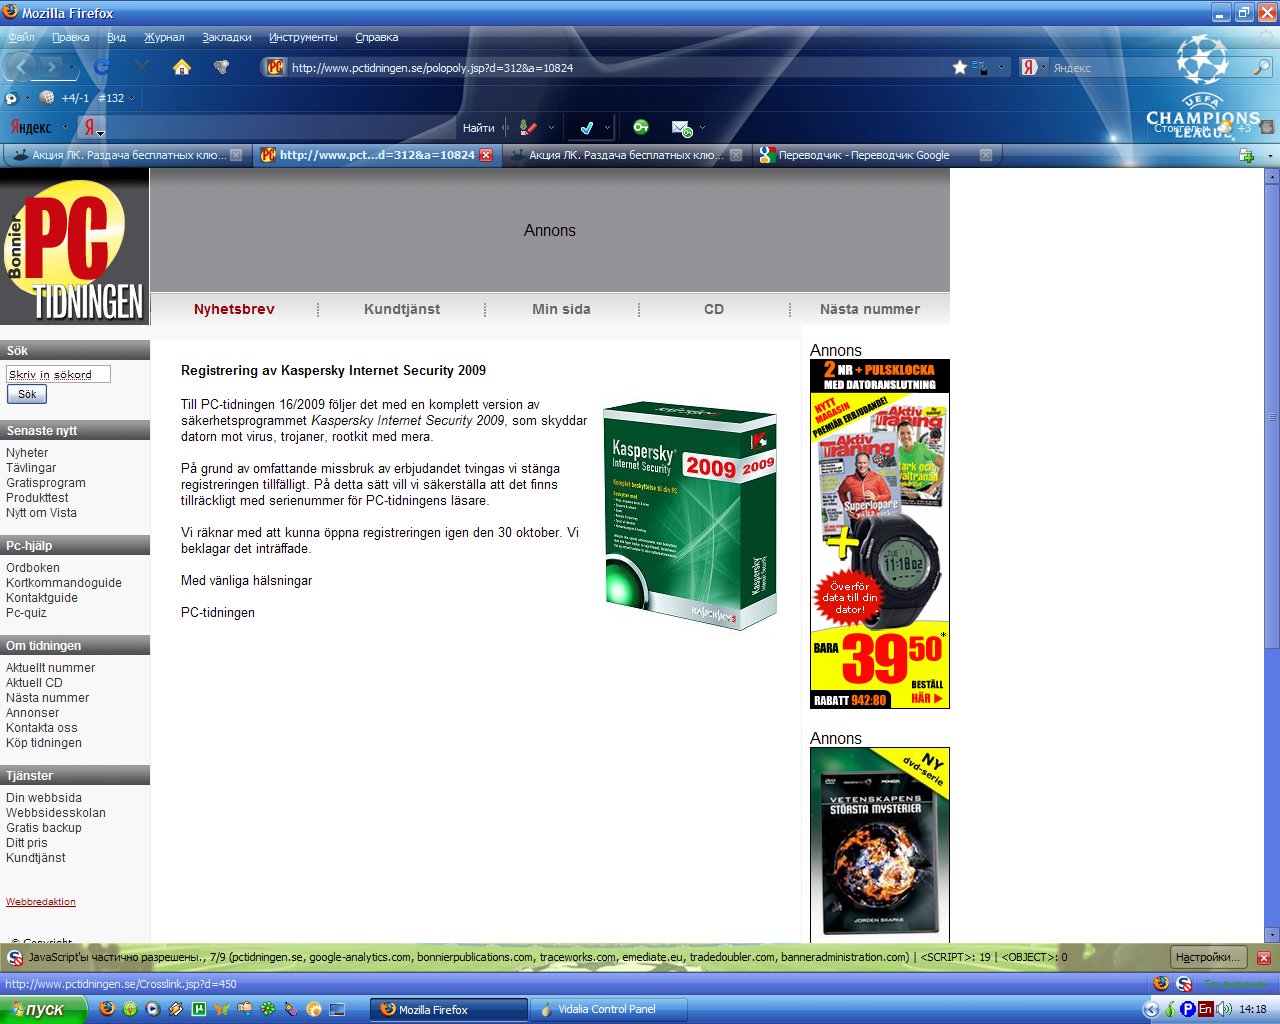Screen dimensions: 1280x1024
Task: Reload the page with the refresh icon
Action: coord(101,67)
